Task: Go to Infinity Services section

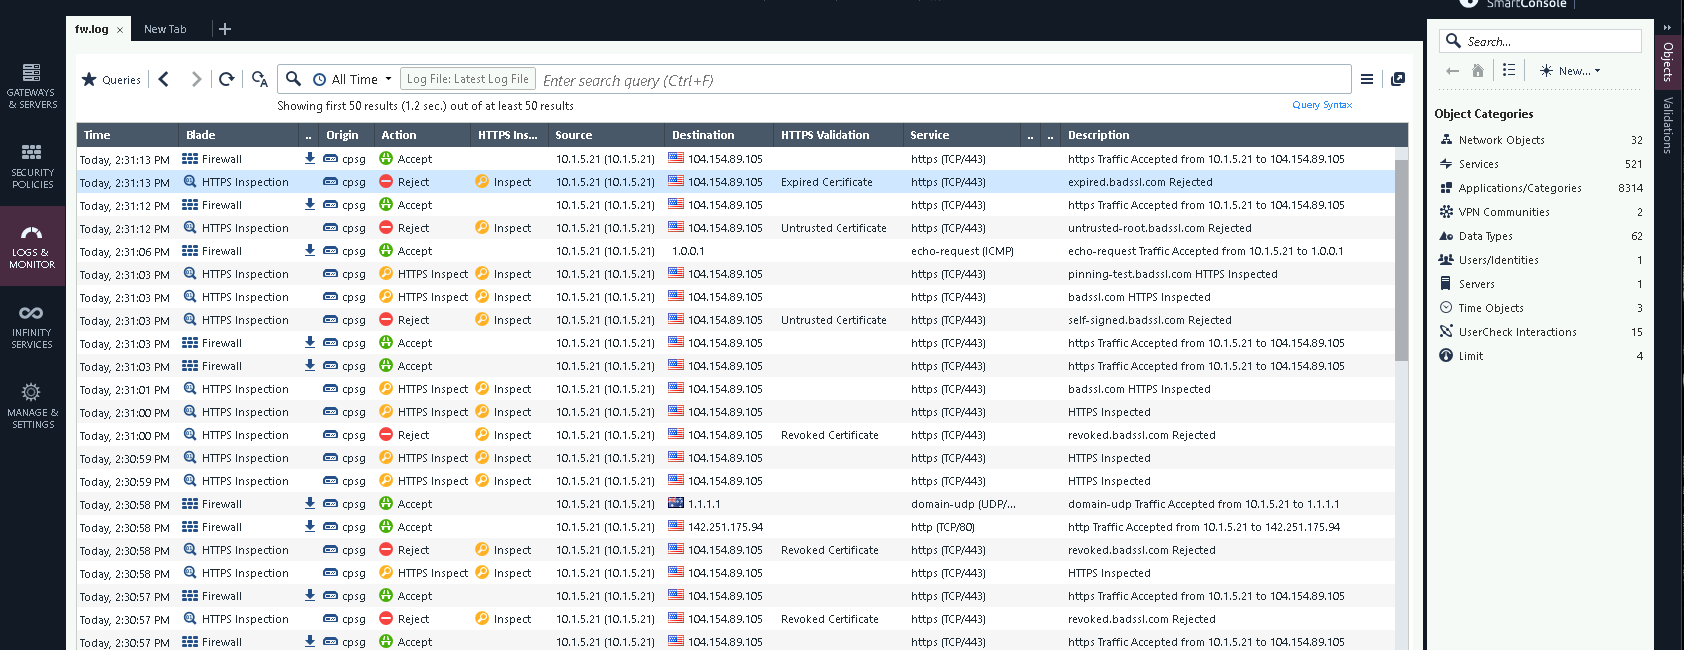Action: [x=32, y=326]
